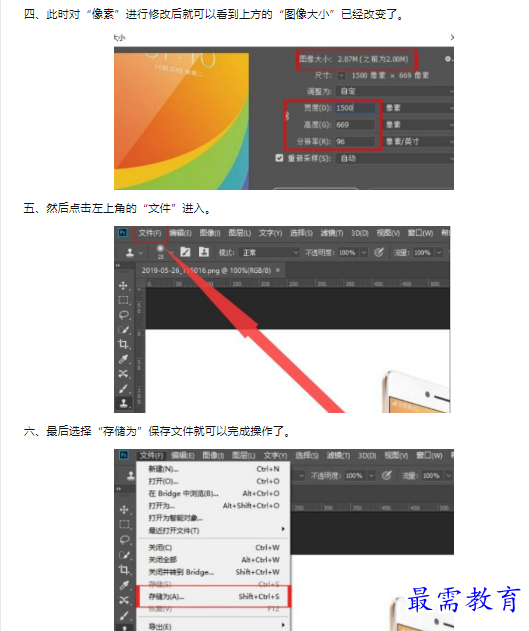Click the flow 100% field in the middle screenshot
This screenshot has height=631, width=529.
click(422, 253)
